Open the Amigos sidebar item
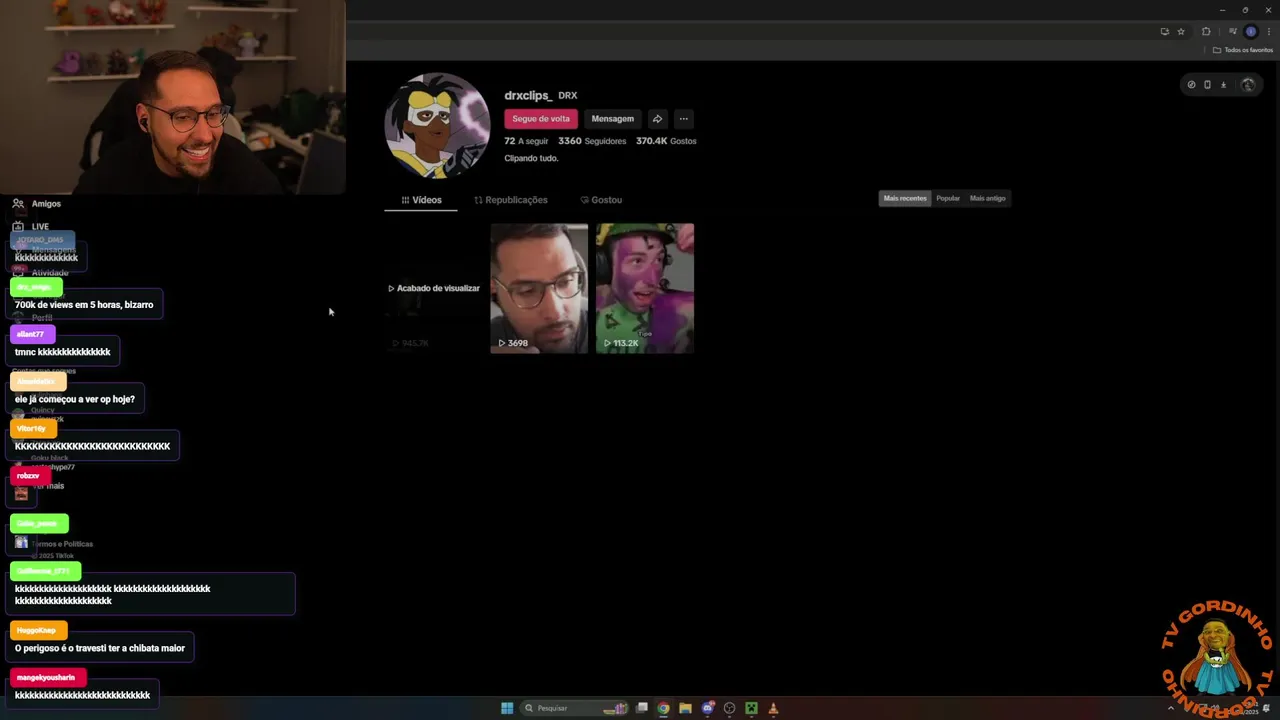The width and height of the screenshot is (1280, 720). tap(37, 203)
